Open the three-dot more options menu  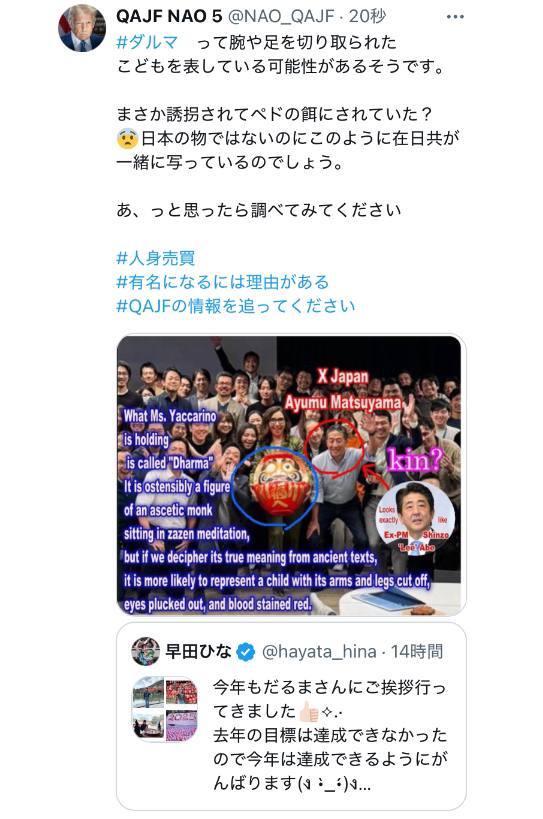click(x=455, y=17)
